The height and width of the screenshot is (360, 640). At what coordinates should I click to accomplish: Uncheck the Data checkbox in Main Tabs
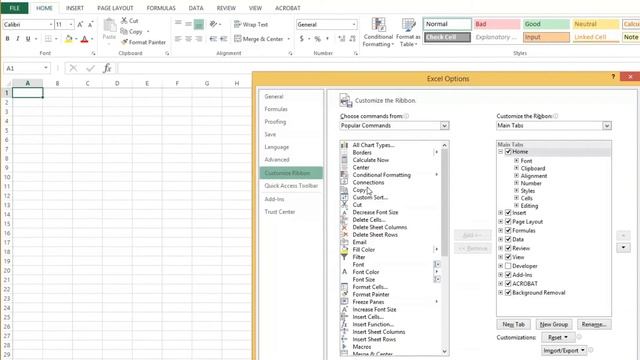pos(508,239)
